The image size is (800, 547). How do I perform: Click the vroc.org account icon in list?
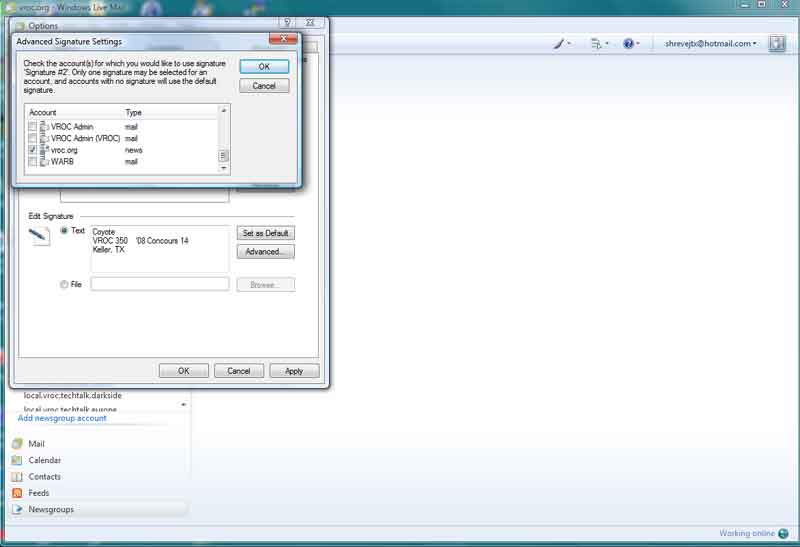(44, 150)
